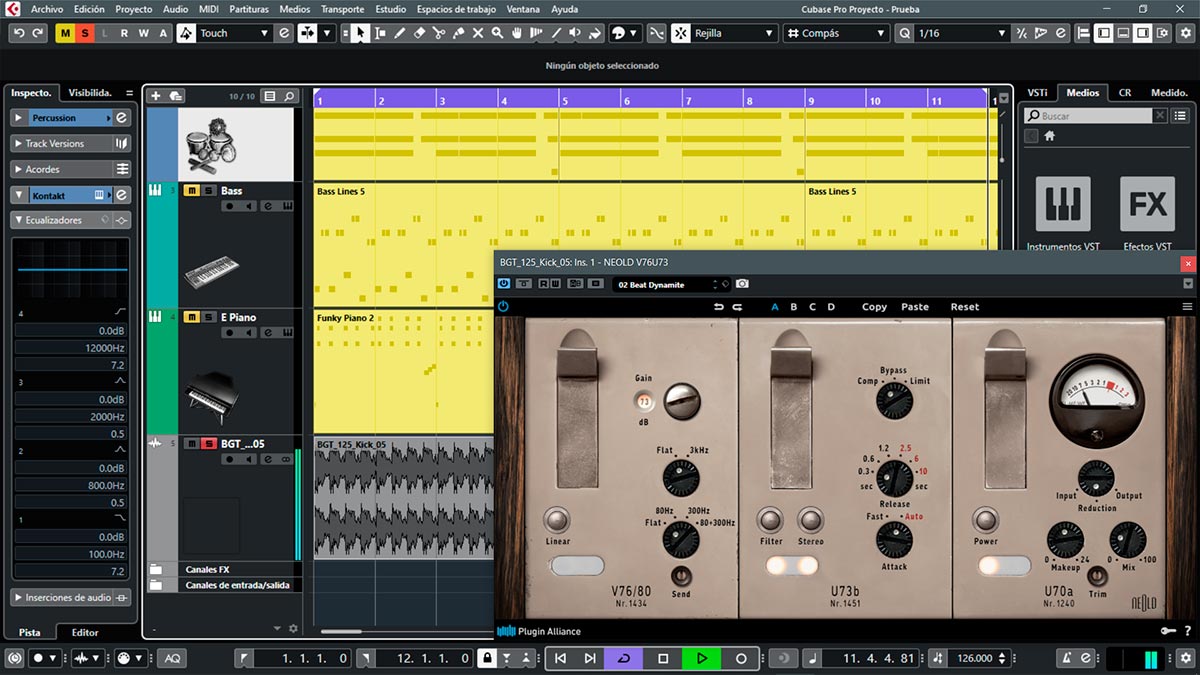Click the plugin help question mark
The image size is (1200, 675).
[x=1187, y=631]
